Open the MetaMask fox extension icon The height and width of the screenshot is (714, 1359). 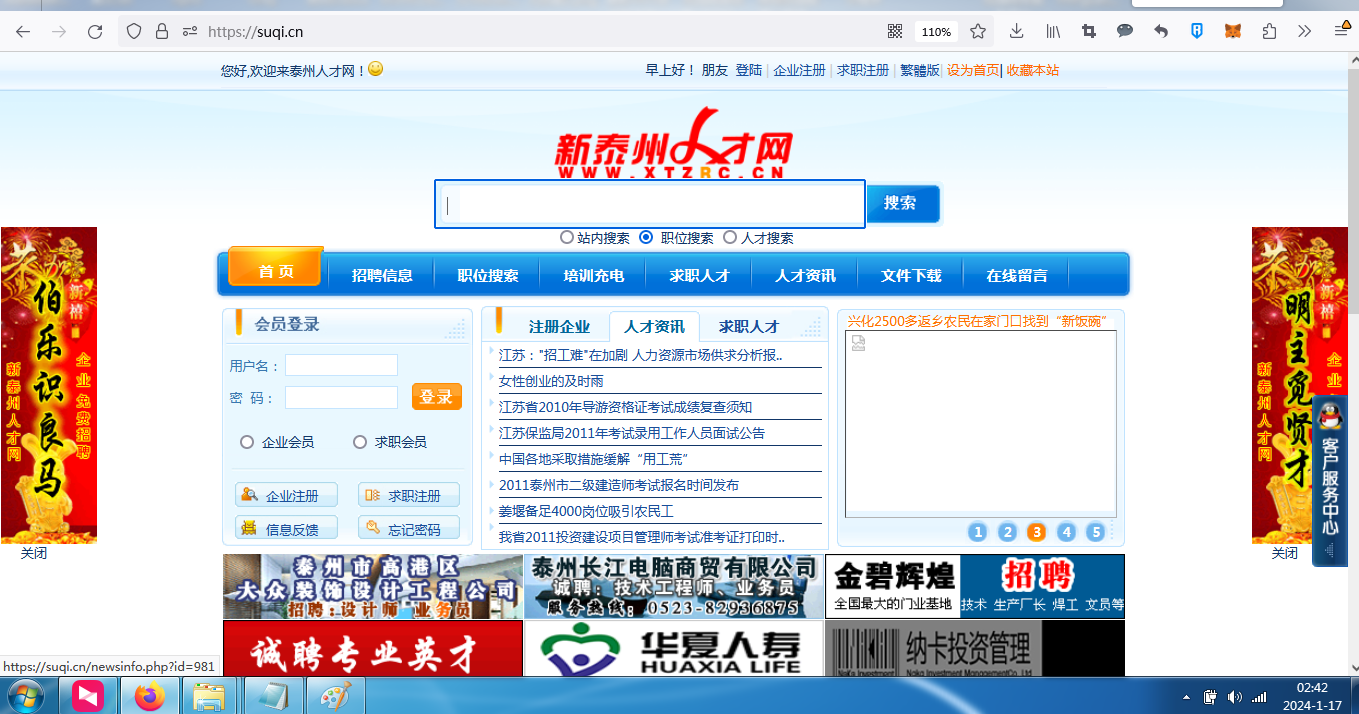[1233, 31]
